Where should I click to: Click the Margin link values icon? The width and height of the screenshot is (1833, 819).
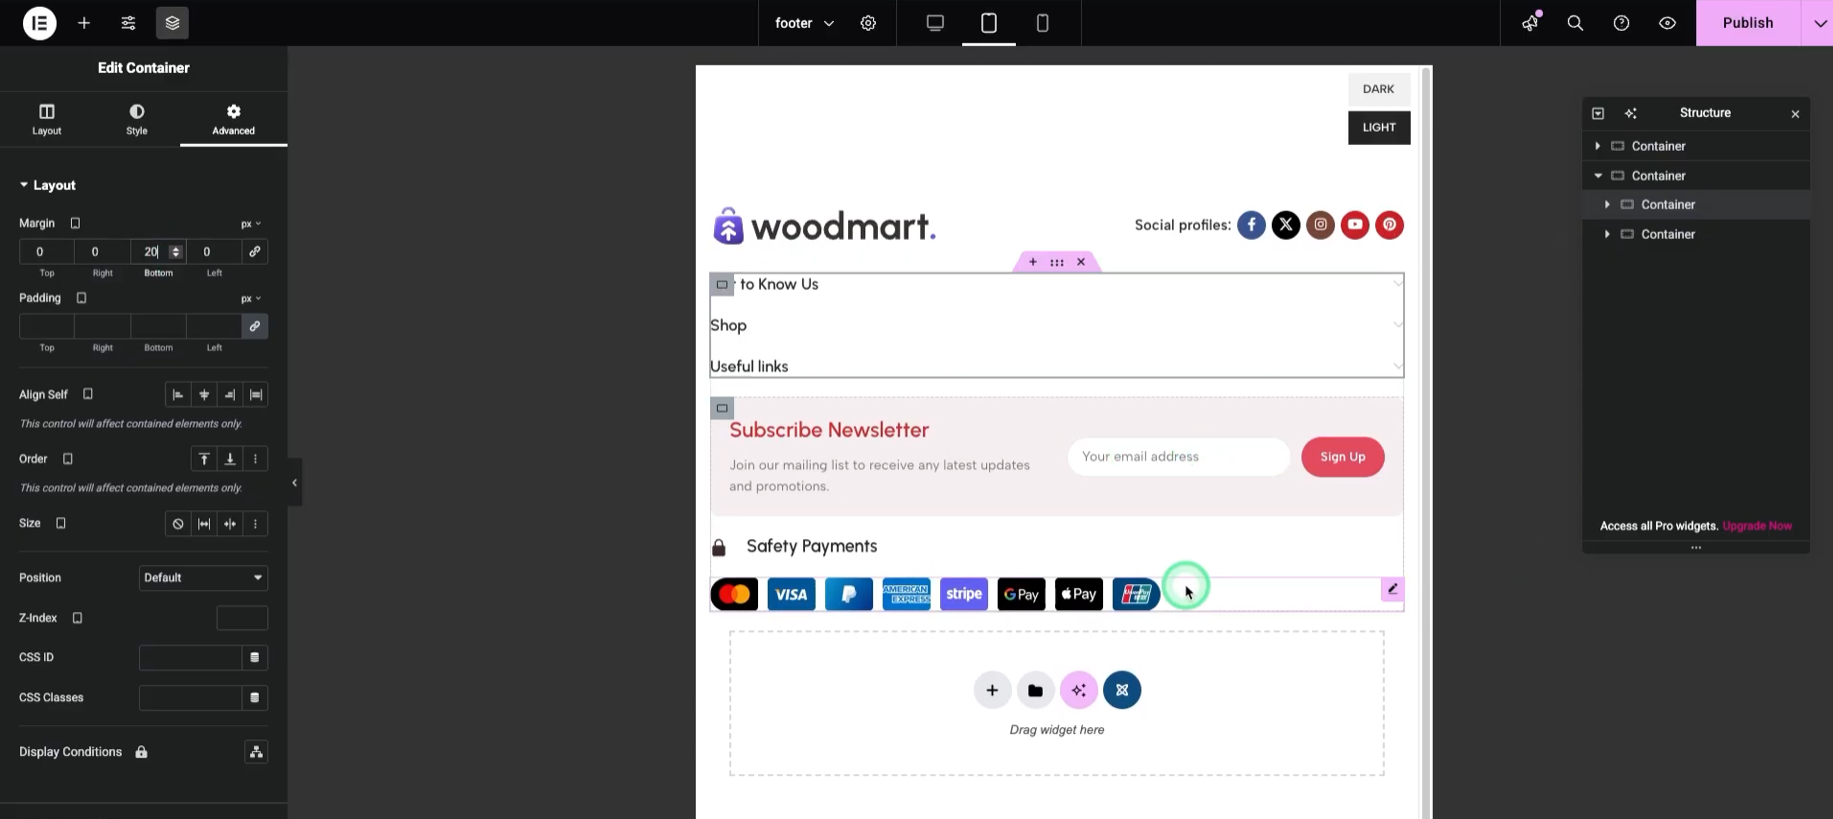click(x=255, y=252)
